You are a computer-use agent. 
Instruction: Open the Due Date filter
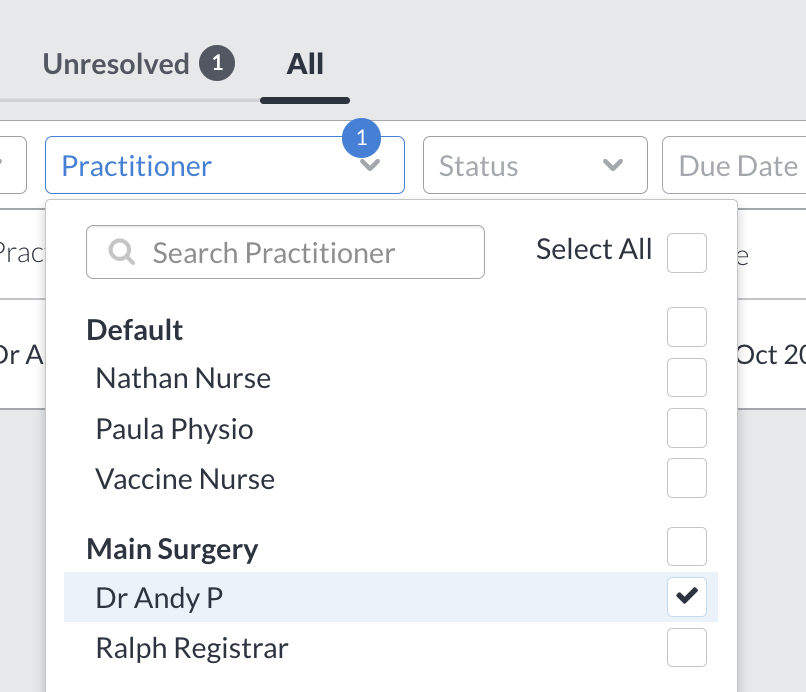(x=734, y=165)
